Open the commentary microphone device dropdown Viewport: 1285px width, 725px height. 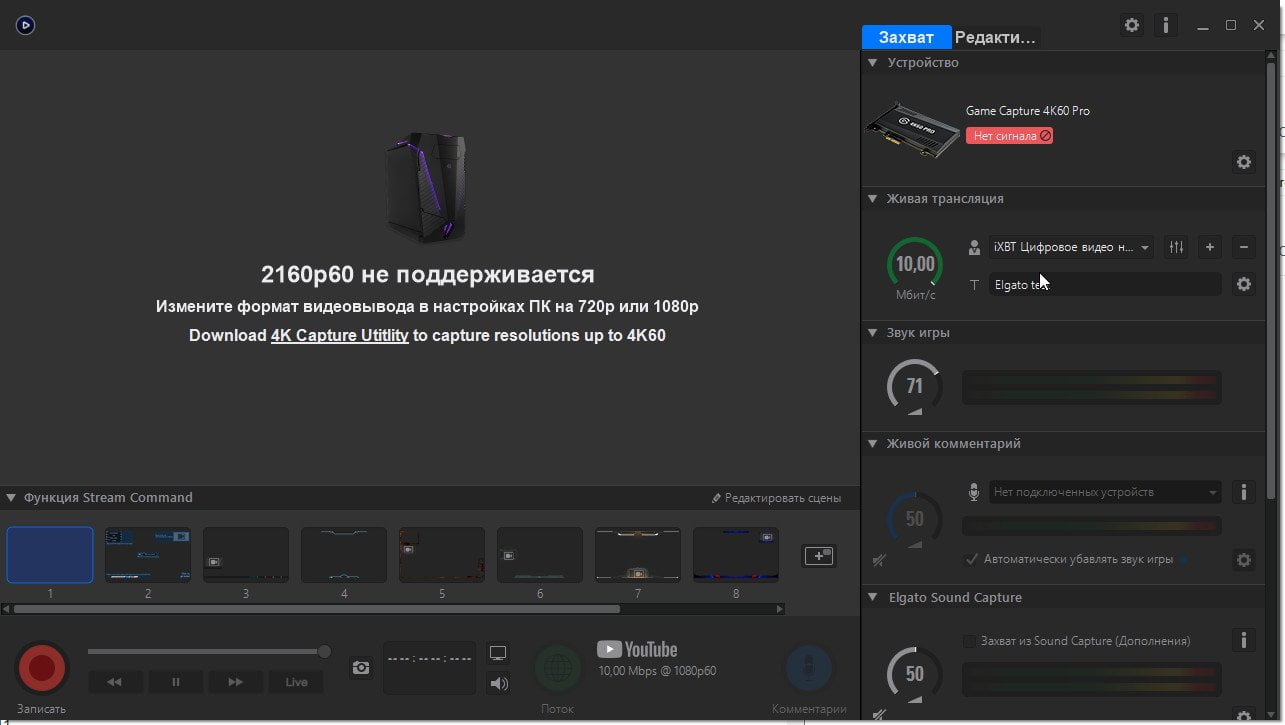(x=1105, y=492)
